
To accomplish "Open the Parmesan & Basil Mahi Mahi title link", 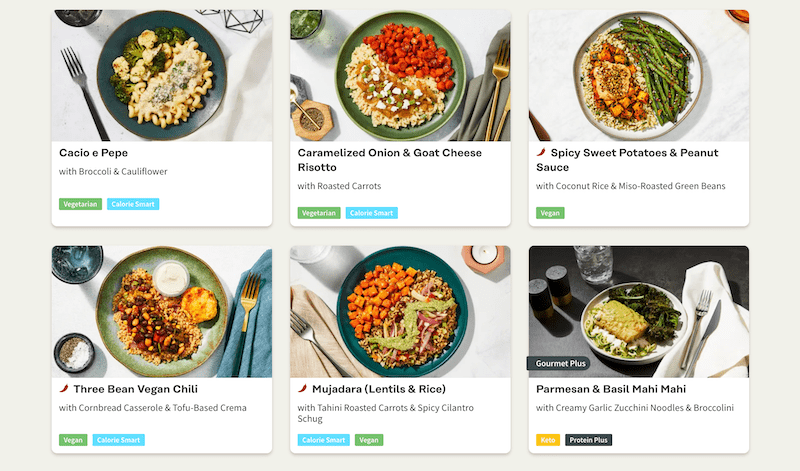I will (x=611, y=389).
